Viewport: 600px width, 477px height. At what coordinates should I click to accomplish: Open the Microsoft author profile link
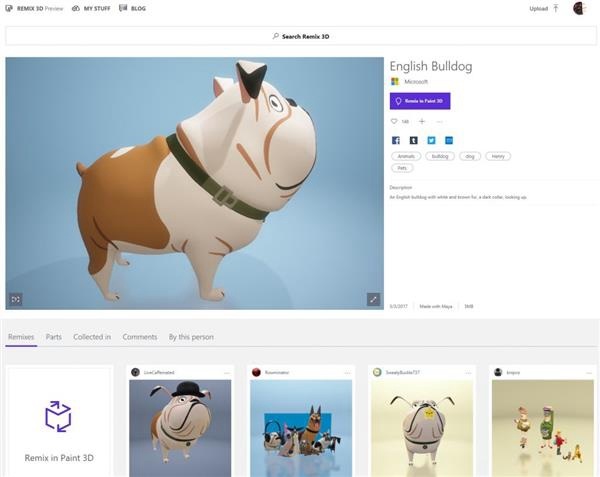pos(416,81)
